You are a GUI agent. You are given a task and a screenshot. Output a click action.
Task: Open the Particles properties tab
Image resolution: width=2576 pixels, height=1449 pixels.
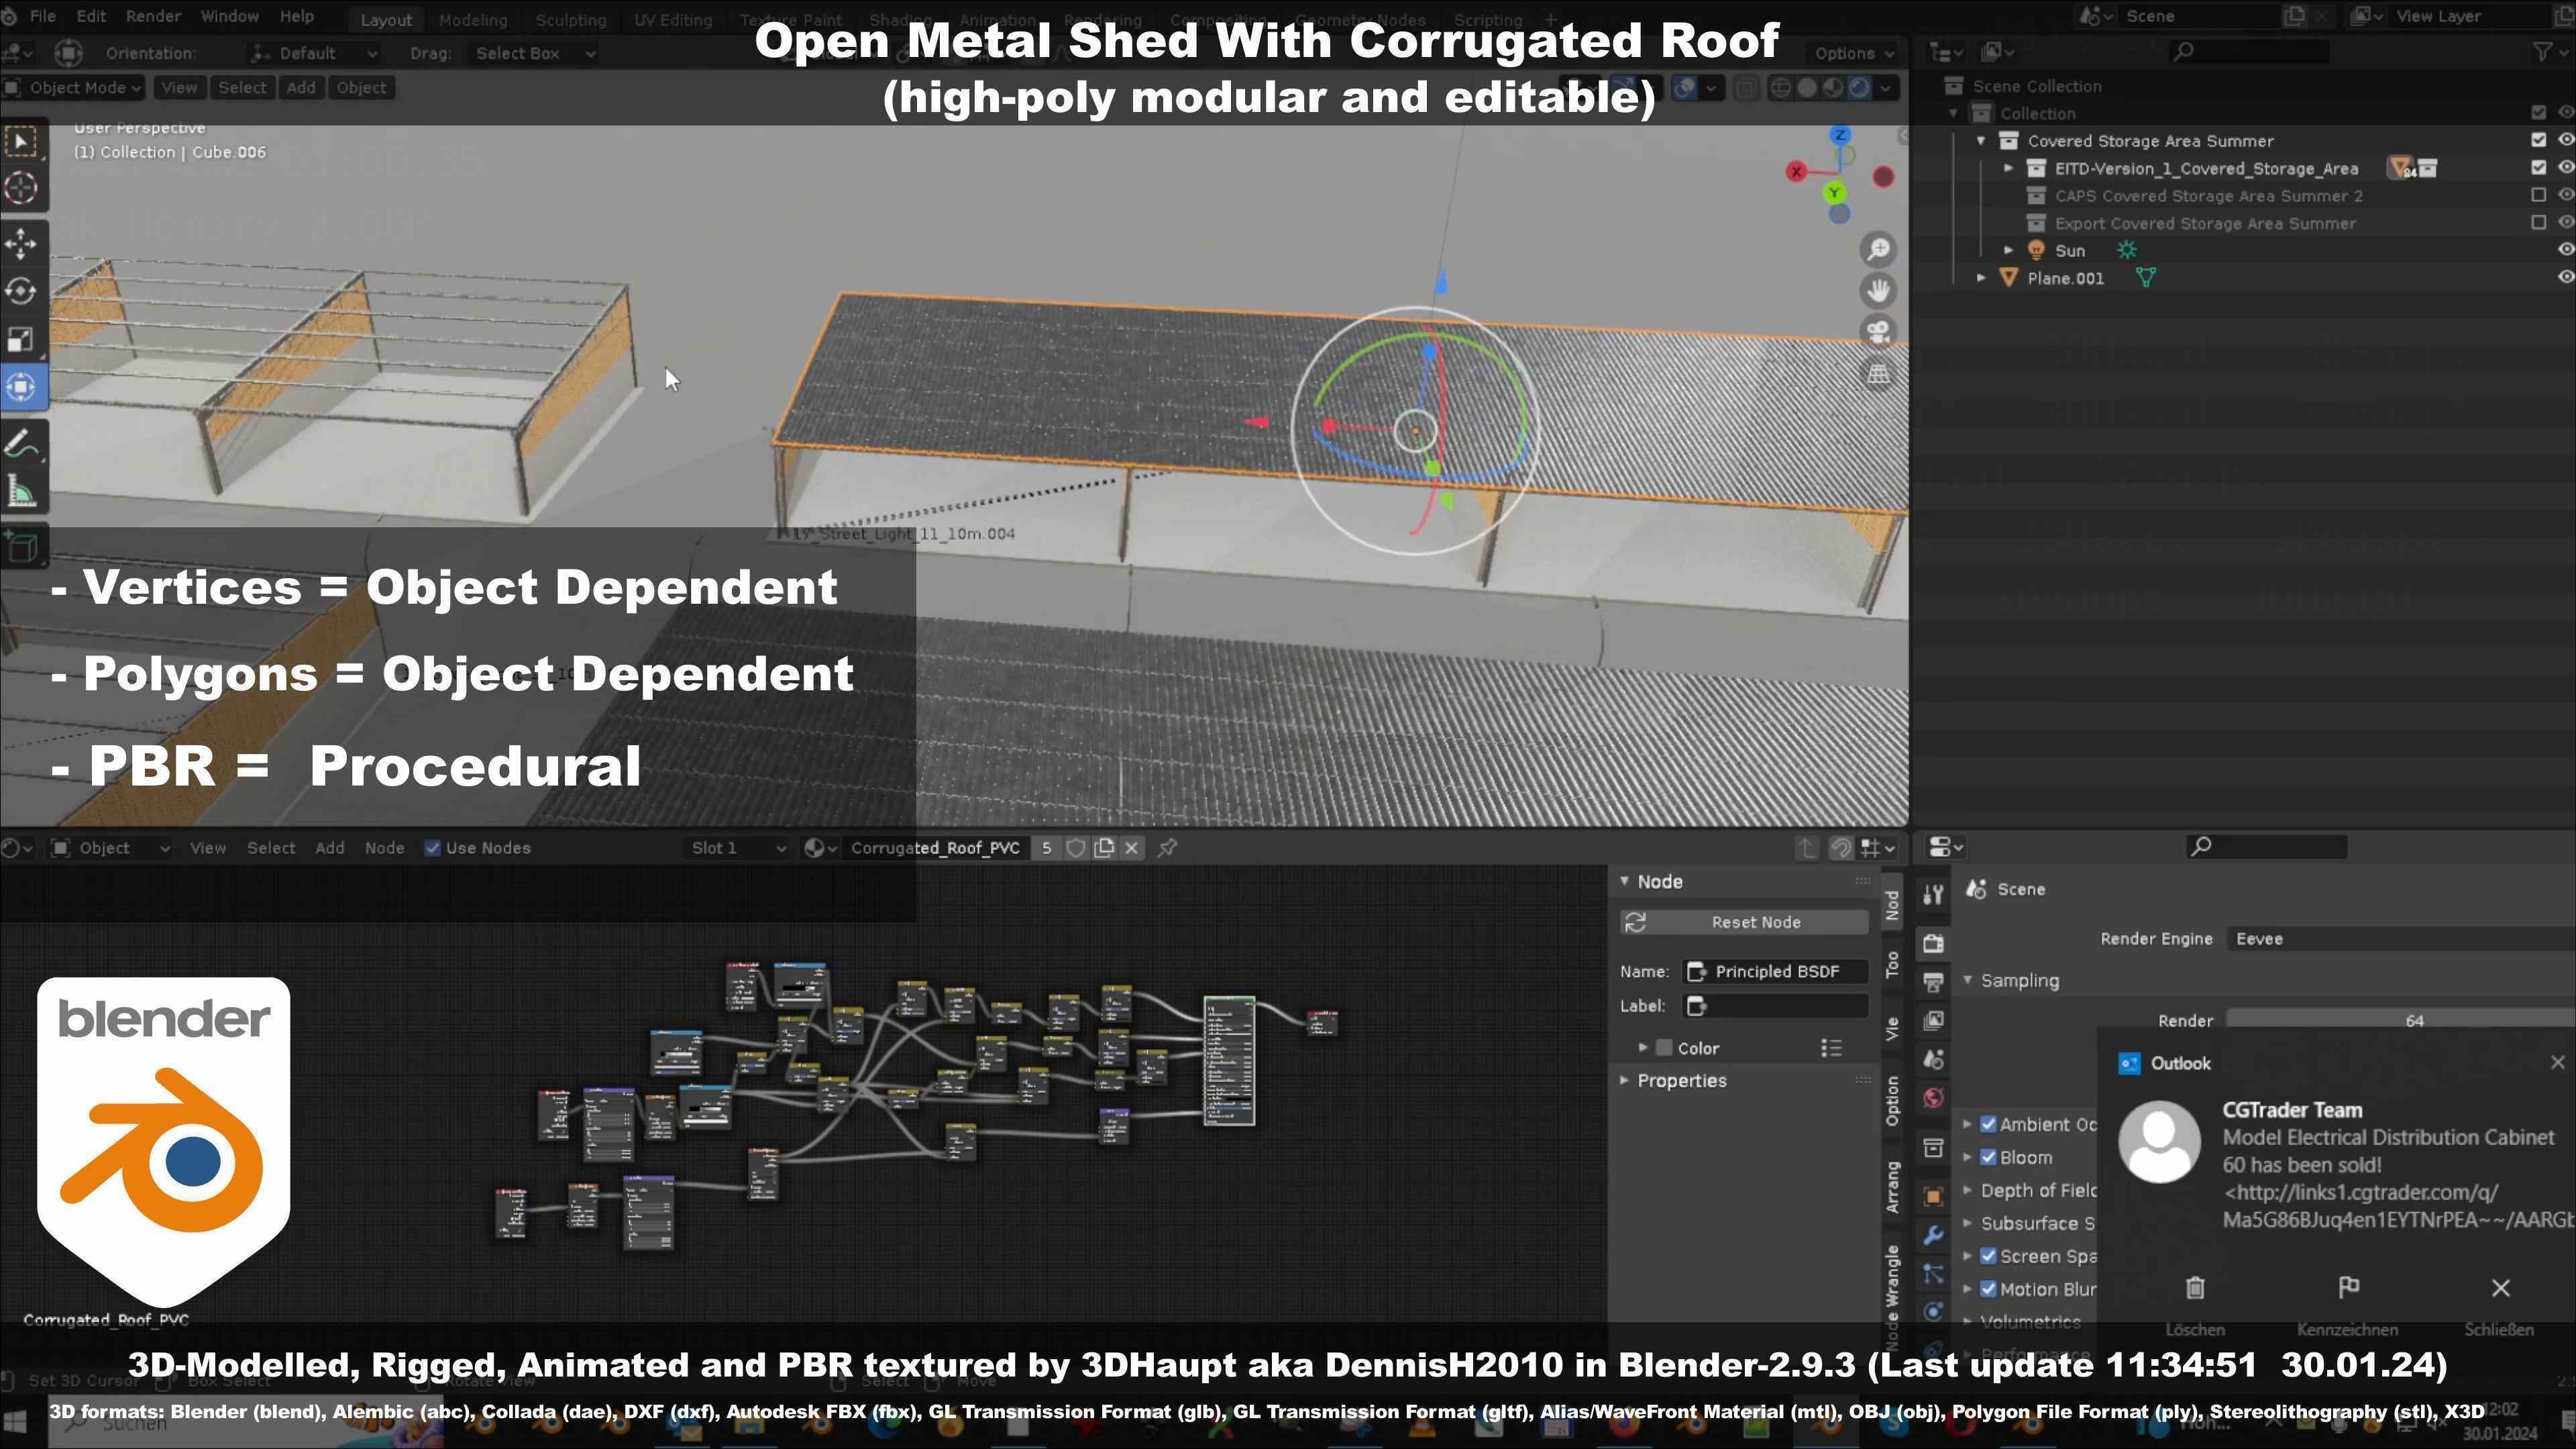(1933, 1275)
